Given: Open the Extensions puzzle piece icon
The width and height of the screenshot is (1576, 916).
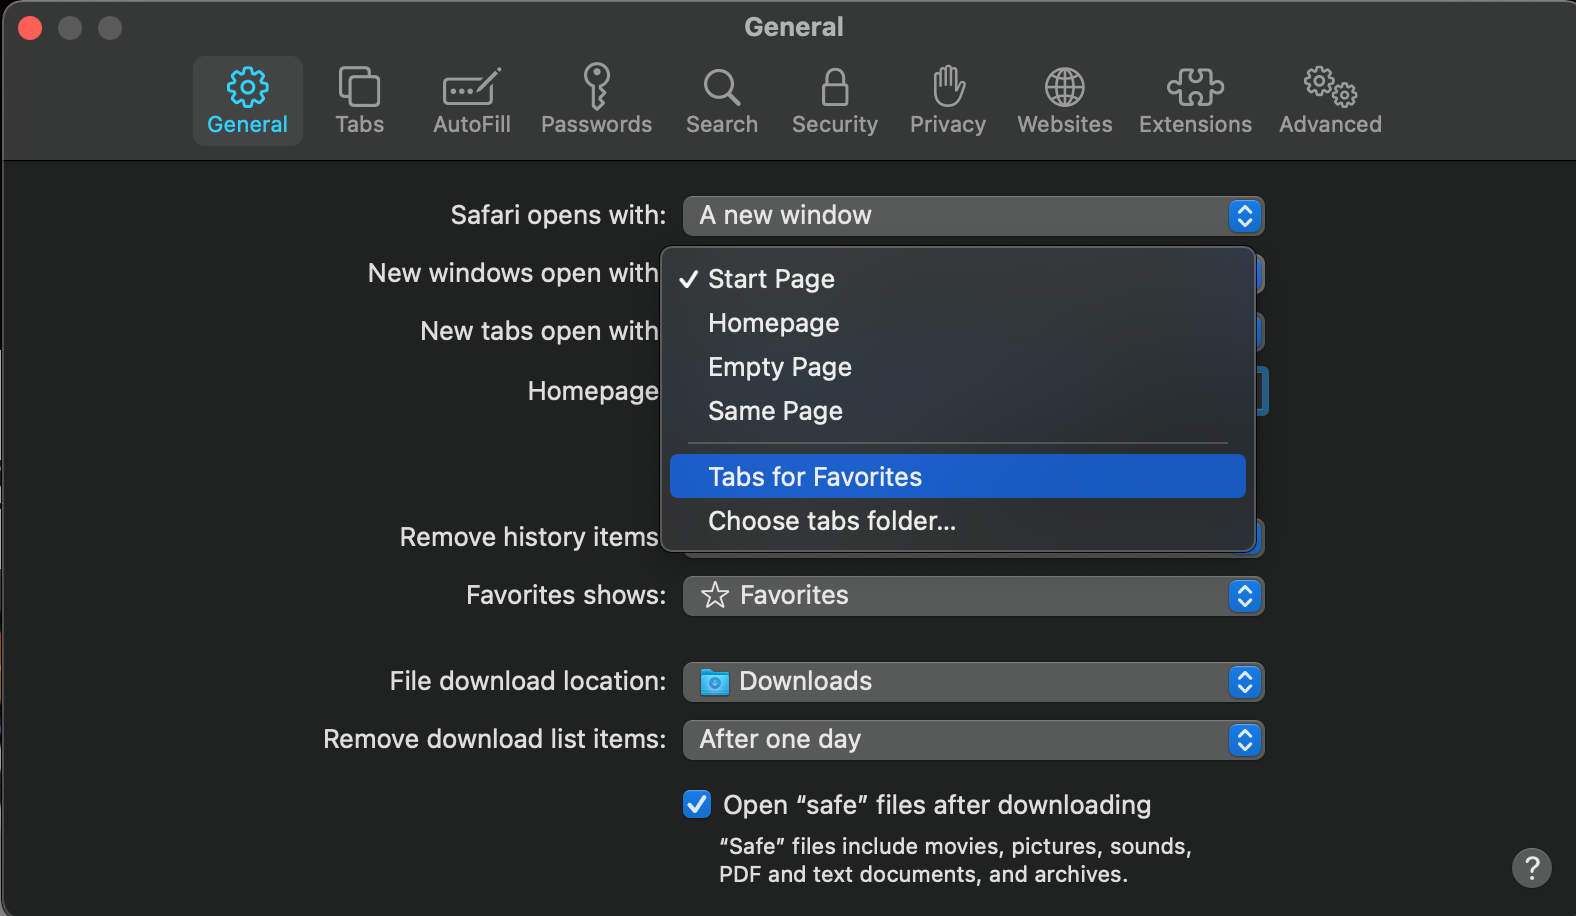Looking at the screenshot, I should pyautogui.click(x=1195, y=100).
